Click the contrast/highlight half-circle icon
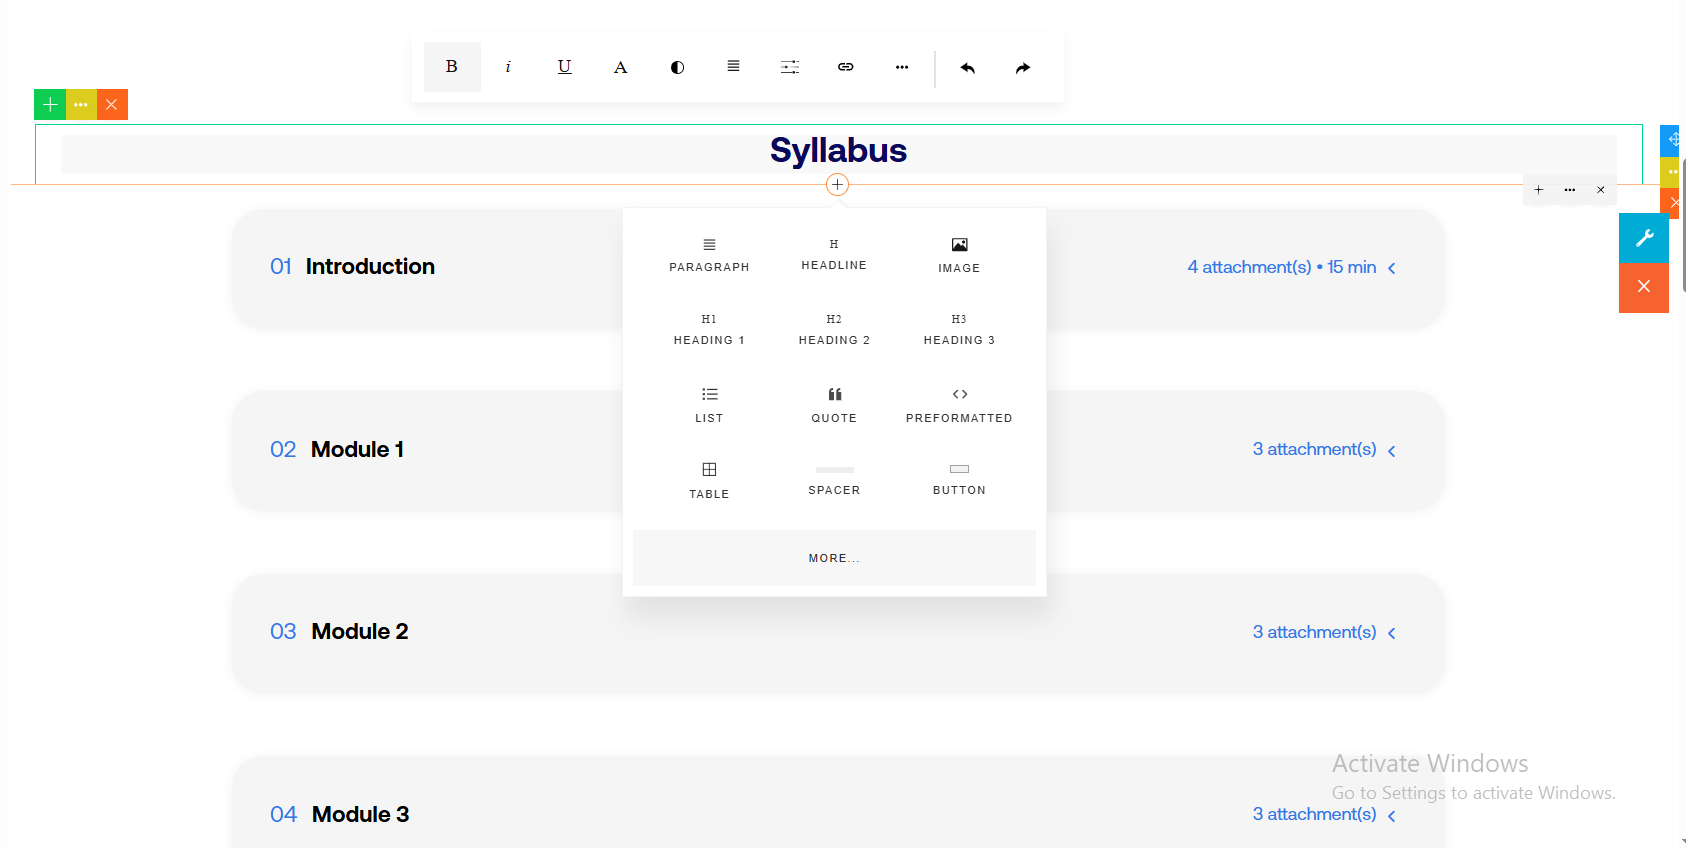 pyautogui.click(x=677, y=67)
